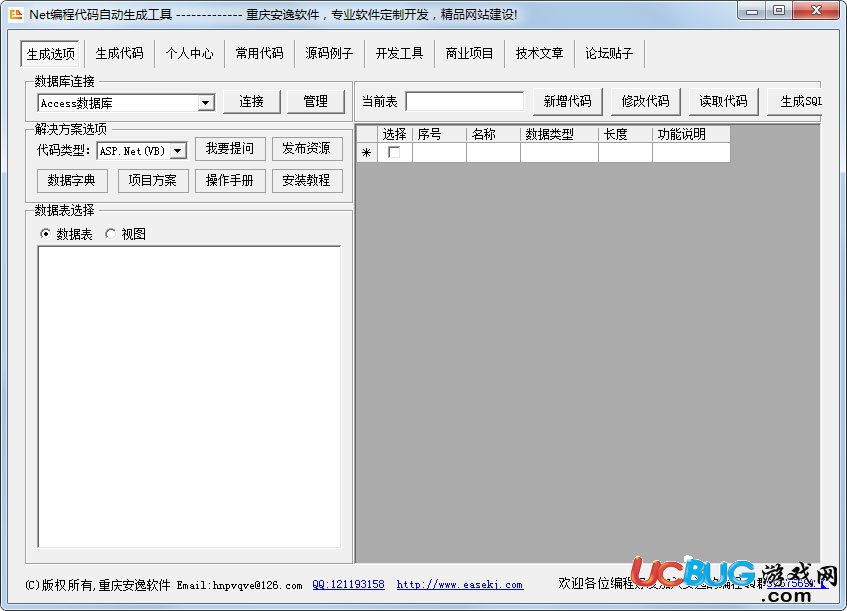
Task: Open the 安装教程 button
Action: 307,180
